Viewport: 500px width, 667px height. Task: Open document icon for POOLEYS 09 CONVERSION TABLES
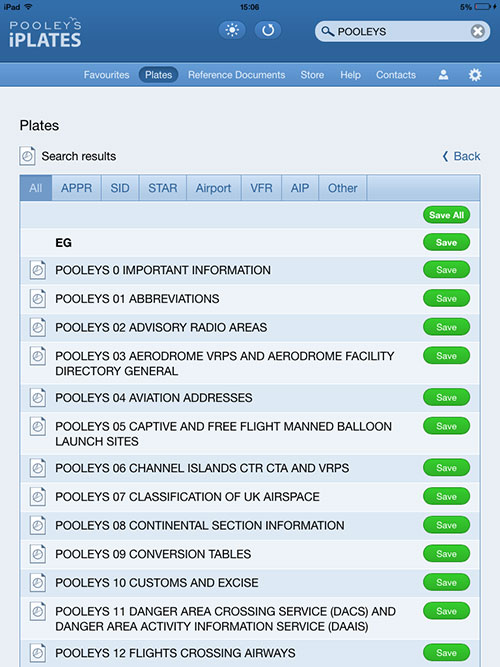coord(37,554)
